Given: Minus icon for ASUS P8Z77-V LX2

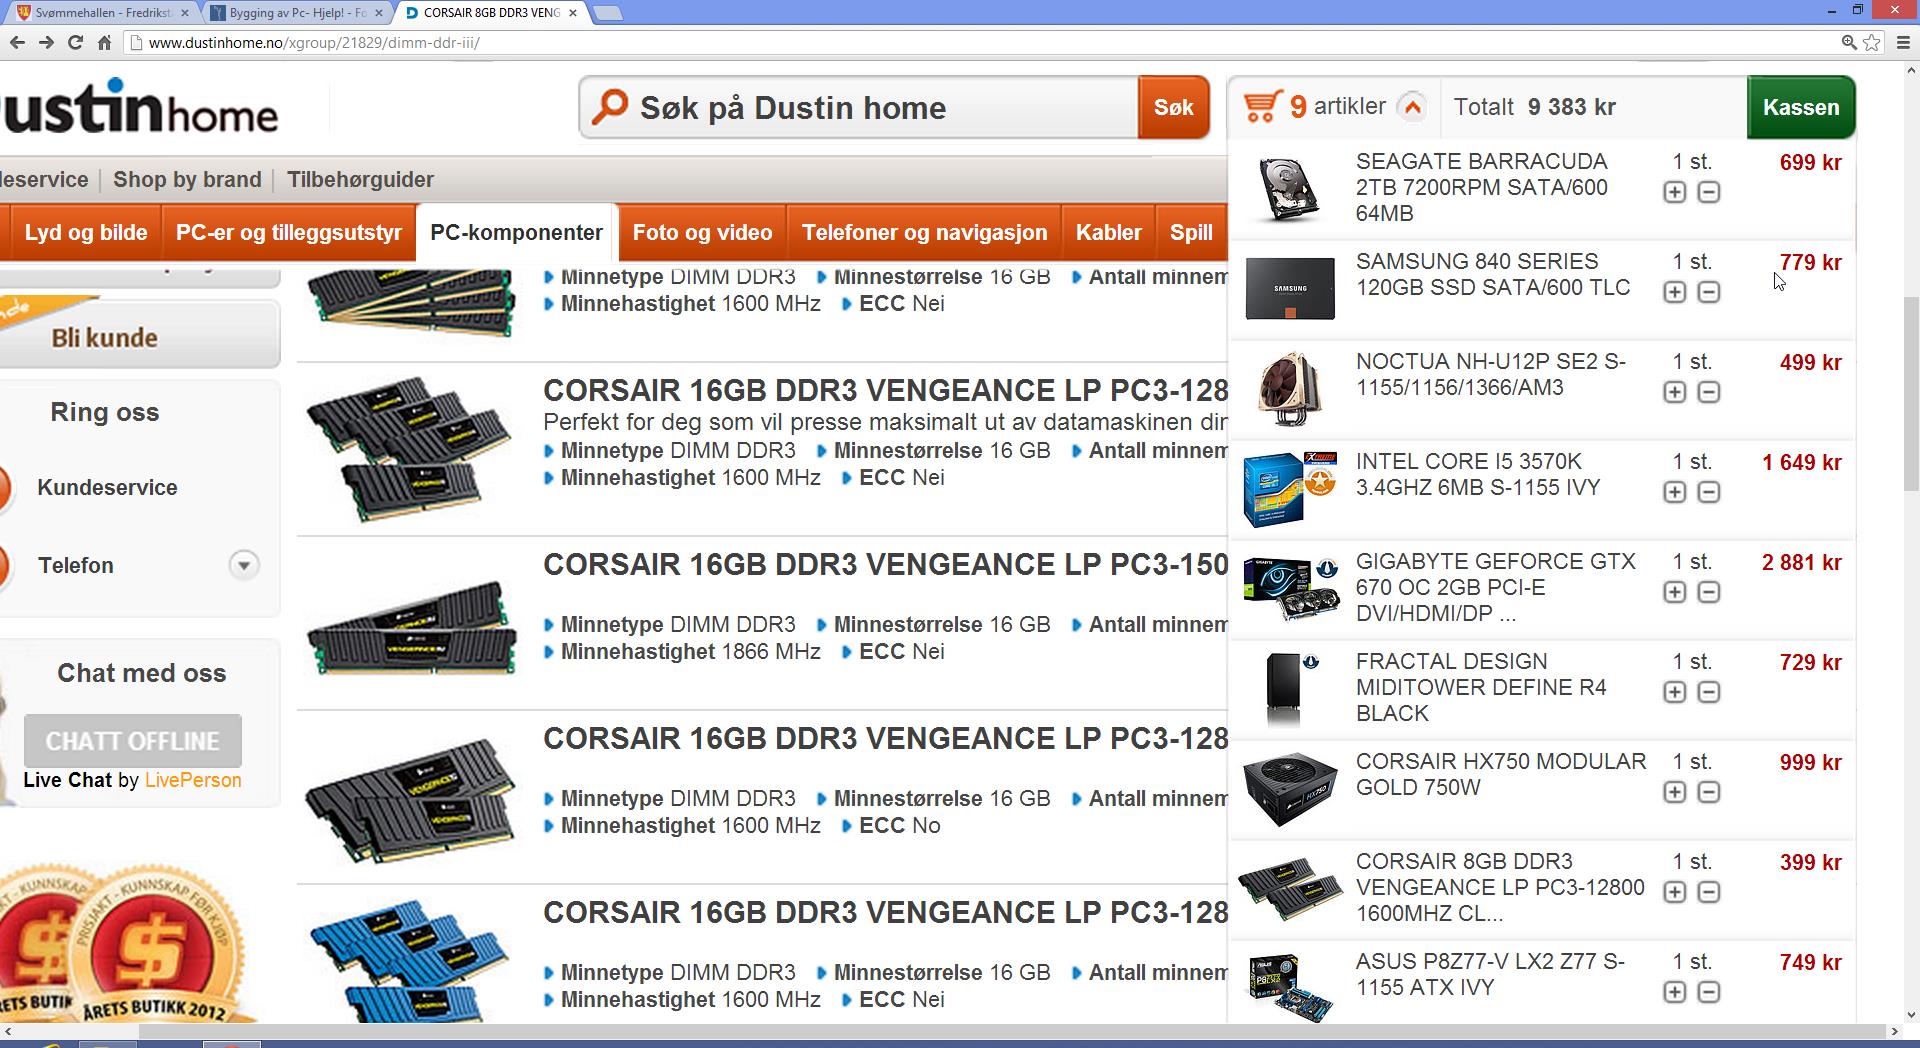Looking at the screenshot, I should click(x=1709, y=992).
